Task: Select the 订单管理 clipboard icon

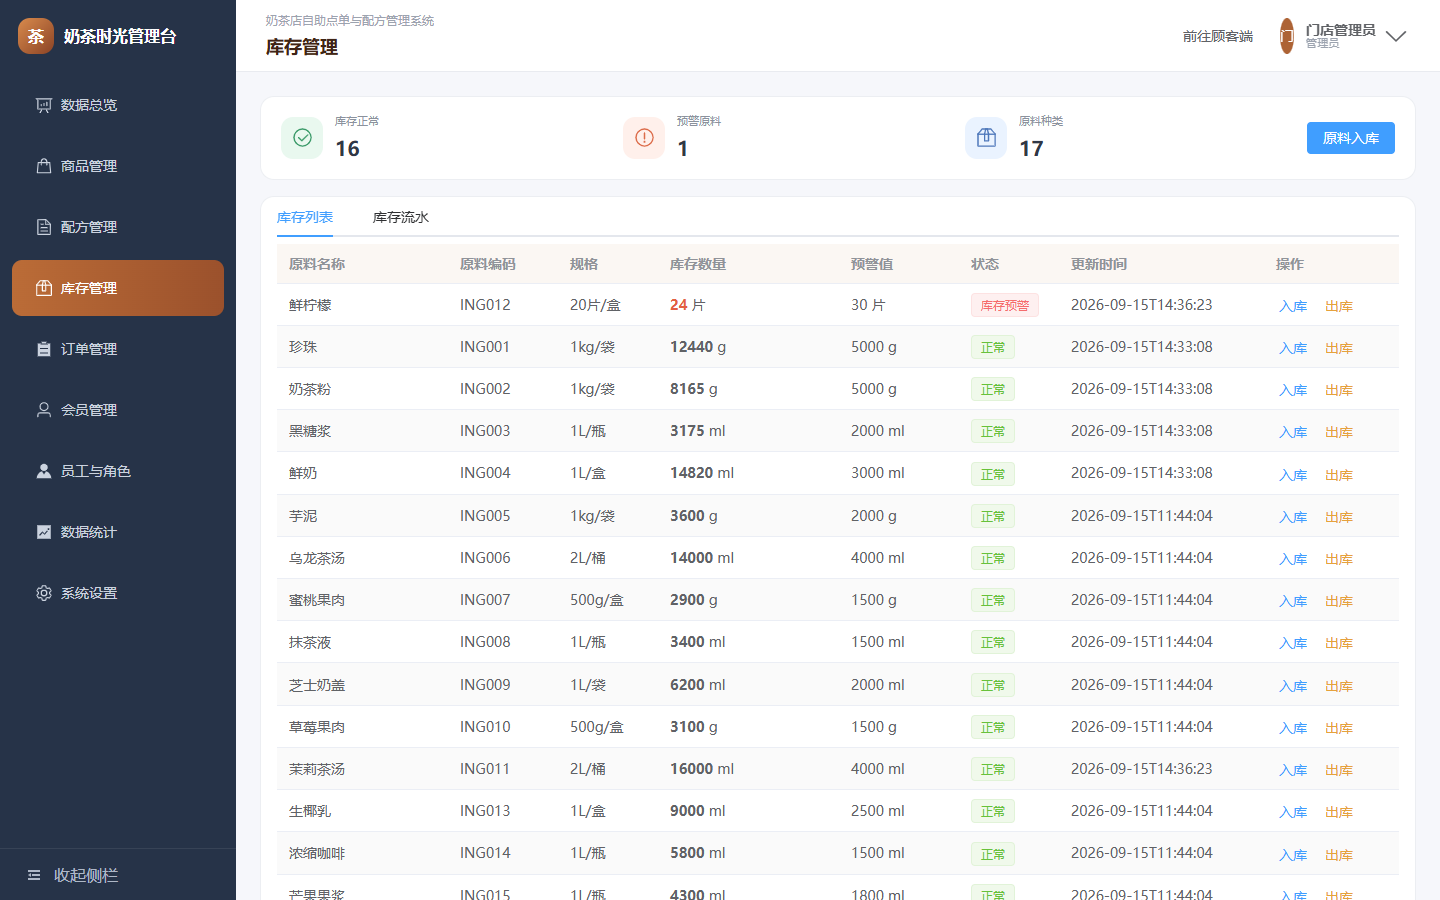Action: coord(44,349)
